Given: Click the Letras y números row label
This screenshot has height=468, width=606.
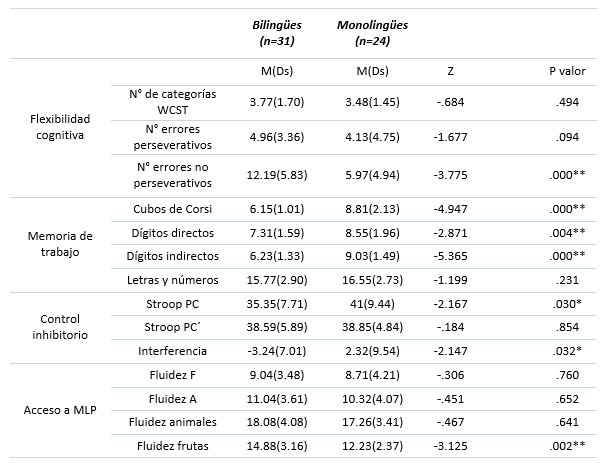Looking at the screenshot, I should pos(174,278).
